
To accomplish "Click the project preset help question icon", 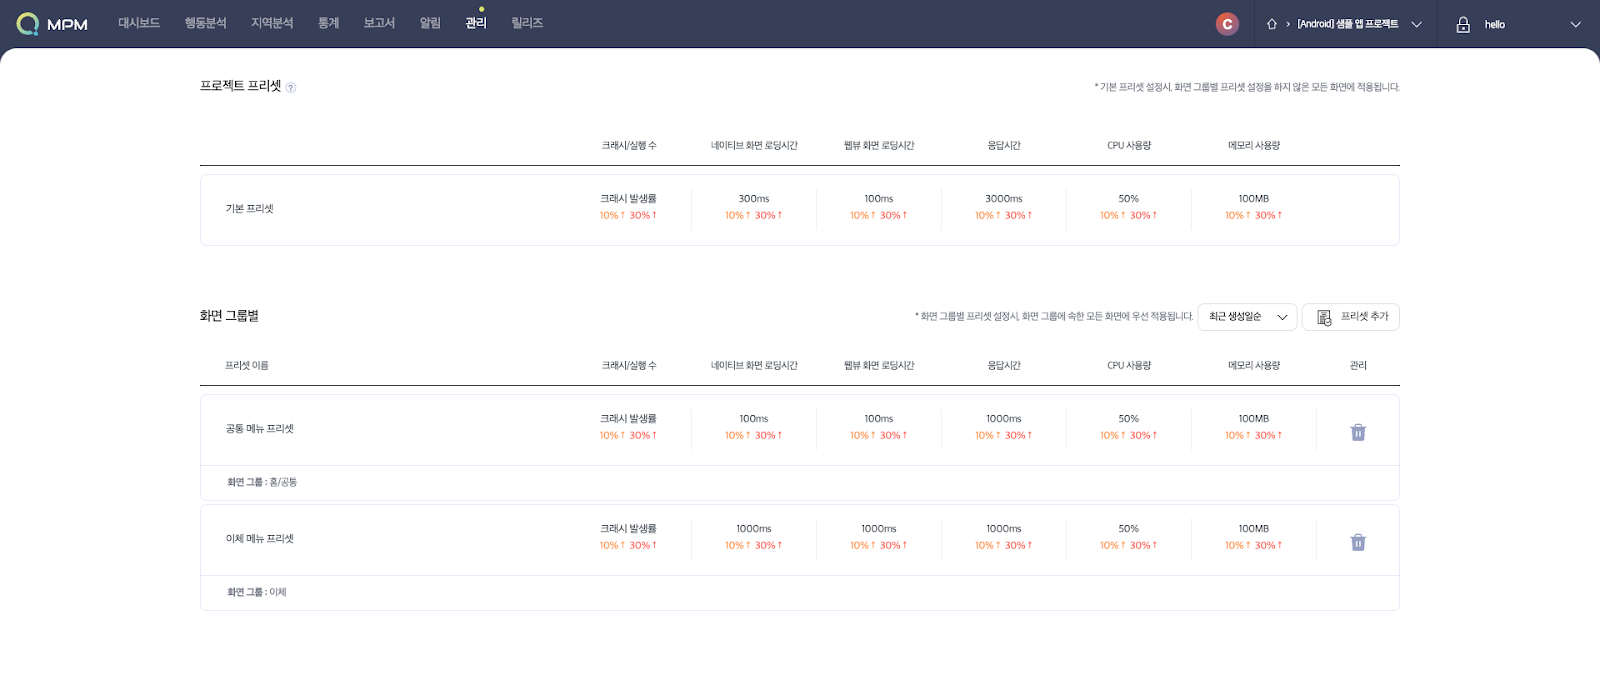I will point(291,88).
